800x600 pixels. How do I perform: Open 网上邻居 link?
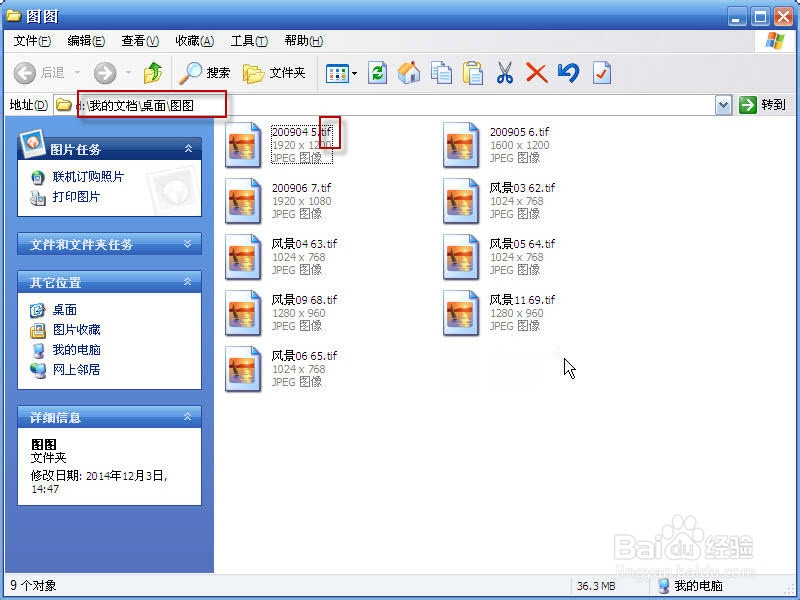click(x=76, y=369)
